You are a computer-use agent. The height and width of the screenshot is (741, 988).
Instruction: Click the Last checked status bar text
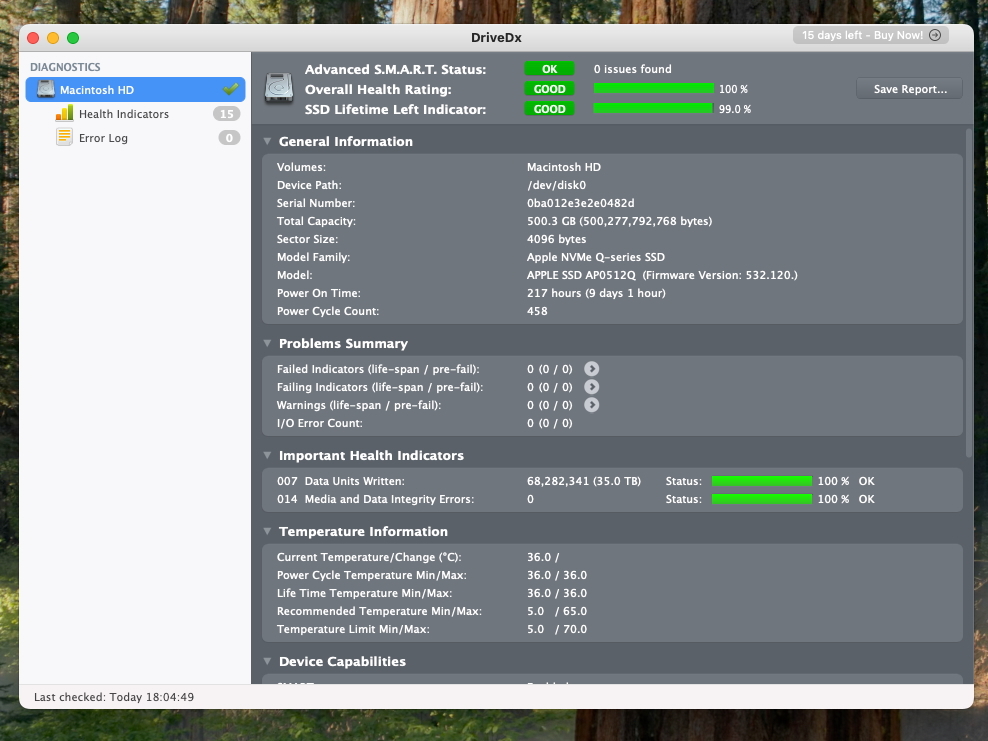click(114, 697)
